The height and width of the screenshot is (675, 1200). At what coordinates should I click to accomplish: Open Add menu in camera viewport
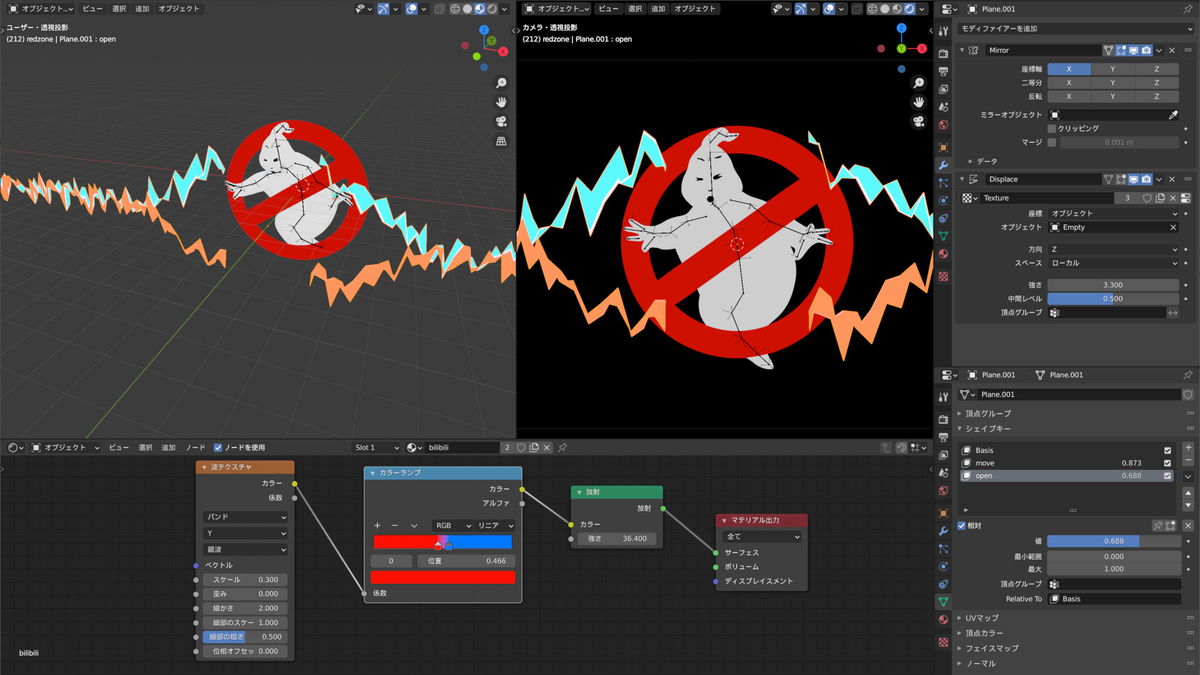(658, 8)
